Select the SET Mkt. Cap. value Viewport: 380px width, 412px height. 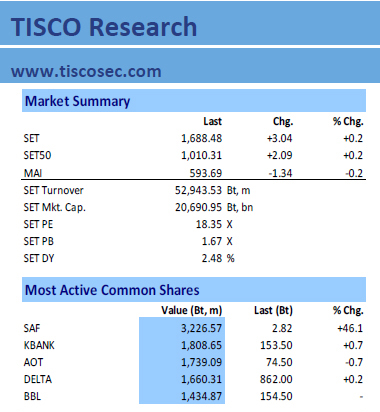[198, 207]
